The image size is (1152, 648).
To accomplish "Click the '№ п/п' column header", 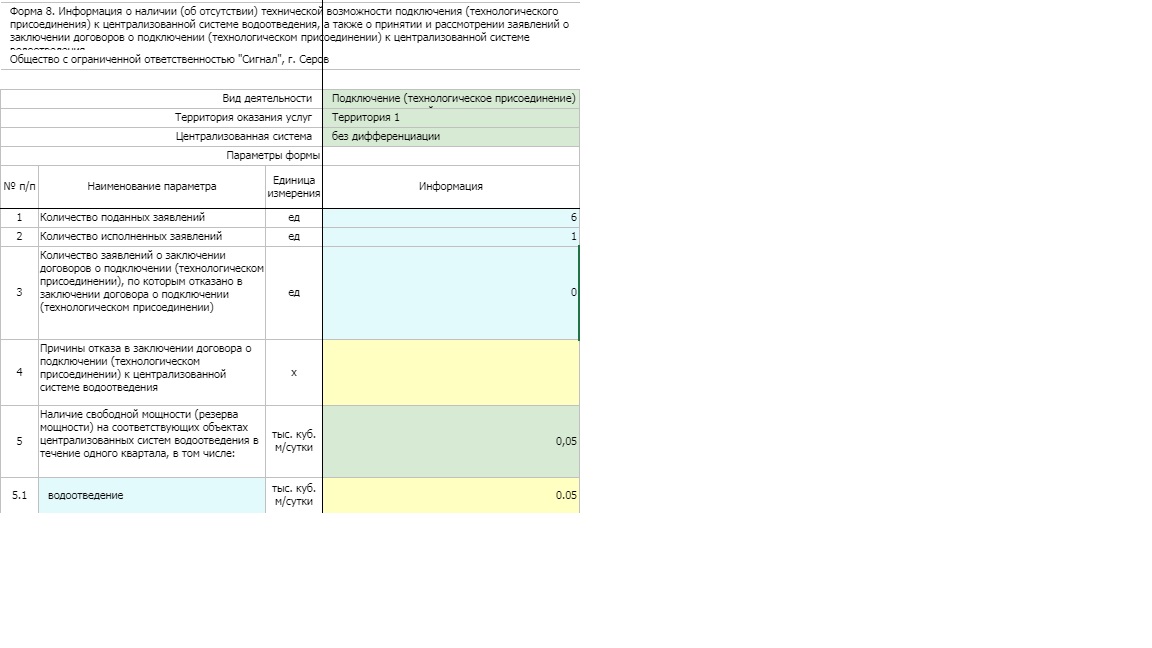I will coord(19,187).
